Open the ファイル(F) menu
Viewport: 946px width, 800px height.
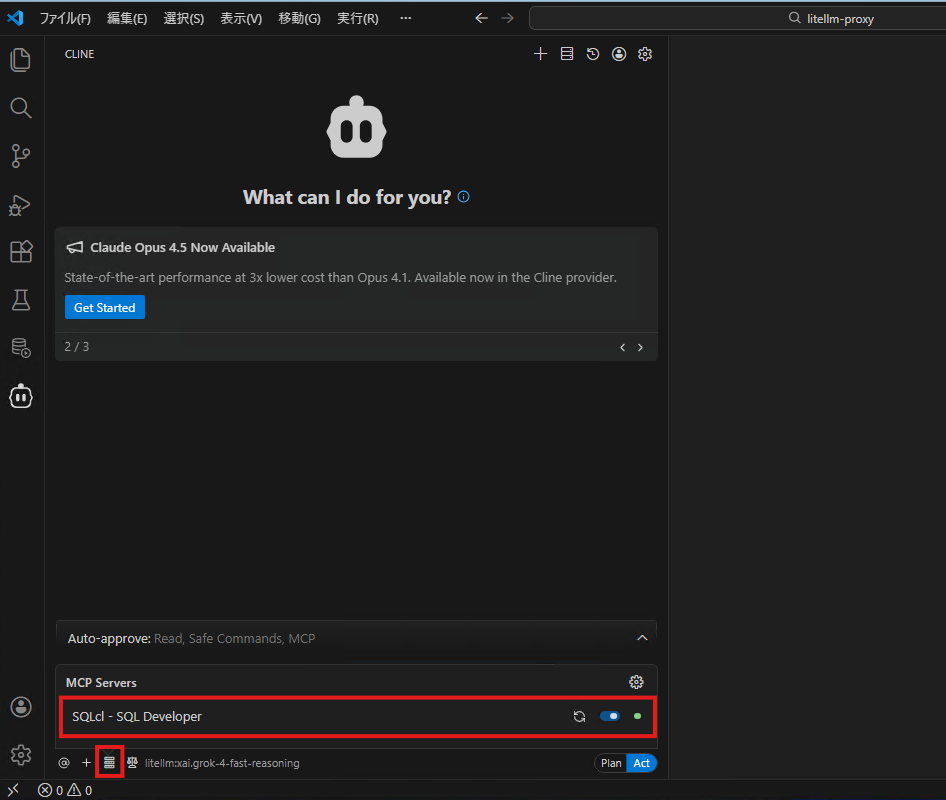point(65,19)
